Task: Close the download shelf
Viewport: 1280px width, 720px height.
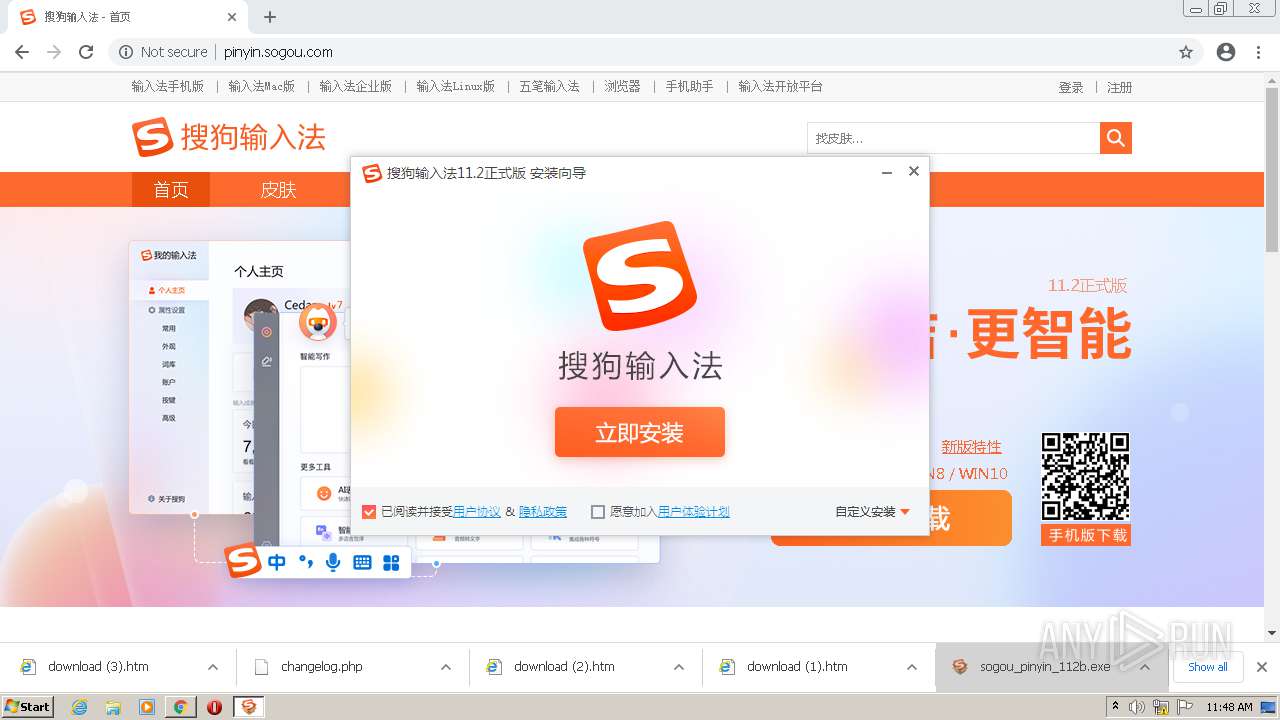Action: tap(1262, 667)
